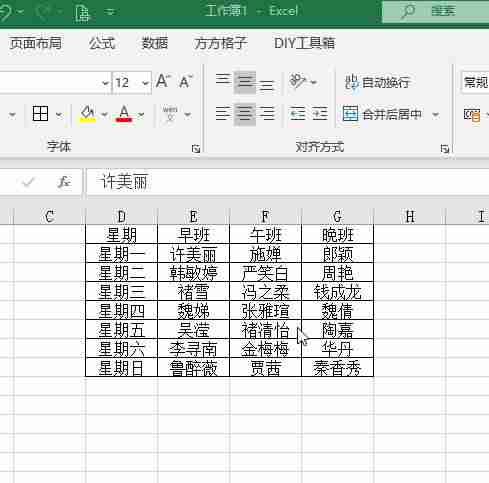
Task: Click the font size box showing 12
Action: point(126,82)
